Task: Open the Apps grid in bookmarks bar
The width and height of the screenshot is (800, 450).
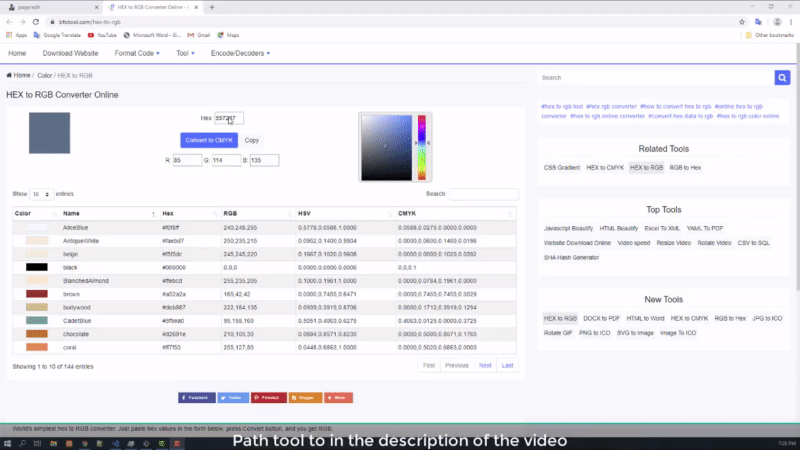Action: coord(18,34)
